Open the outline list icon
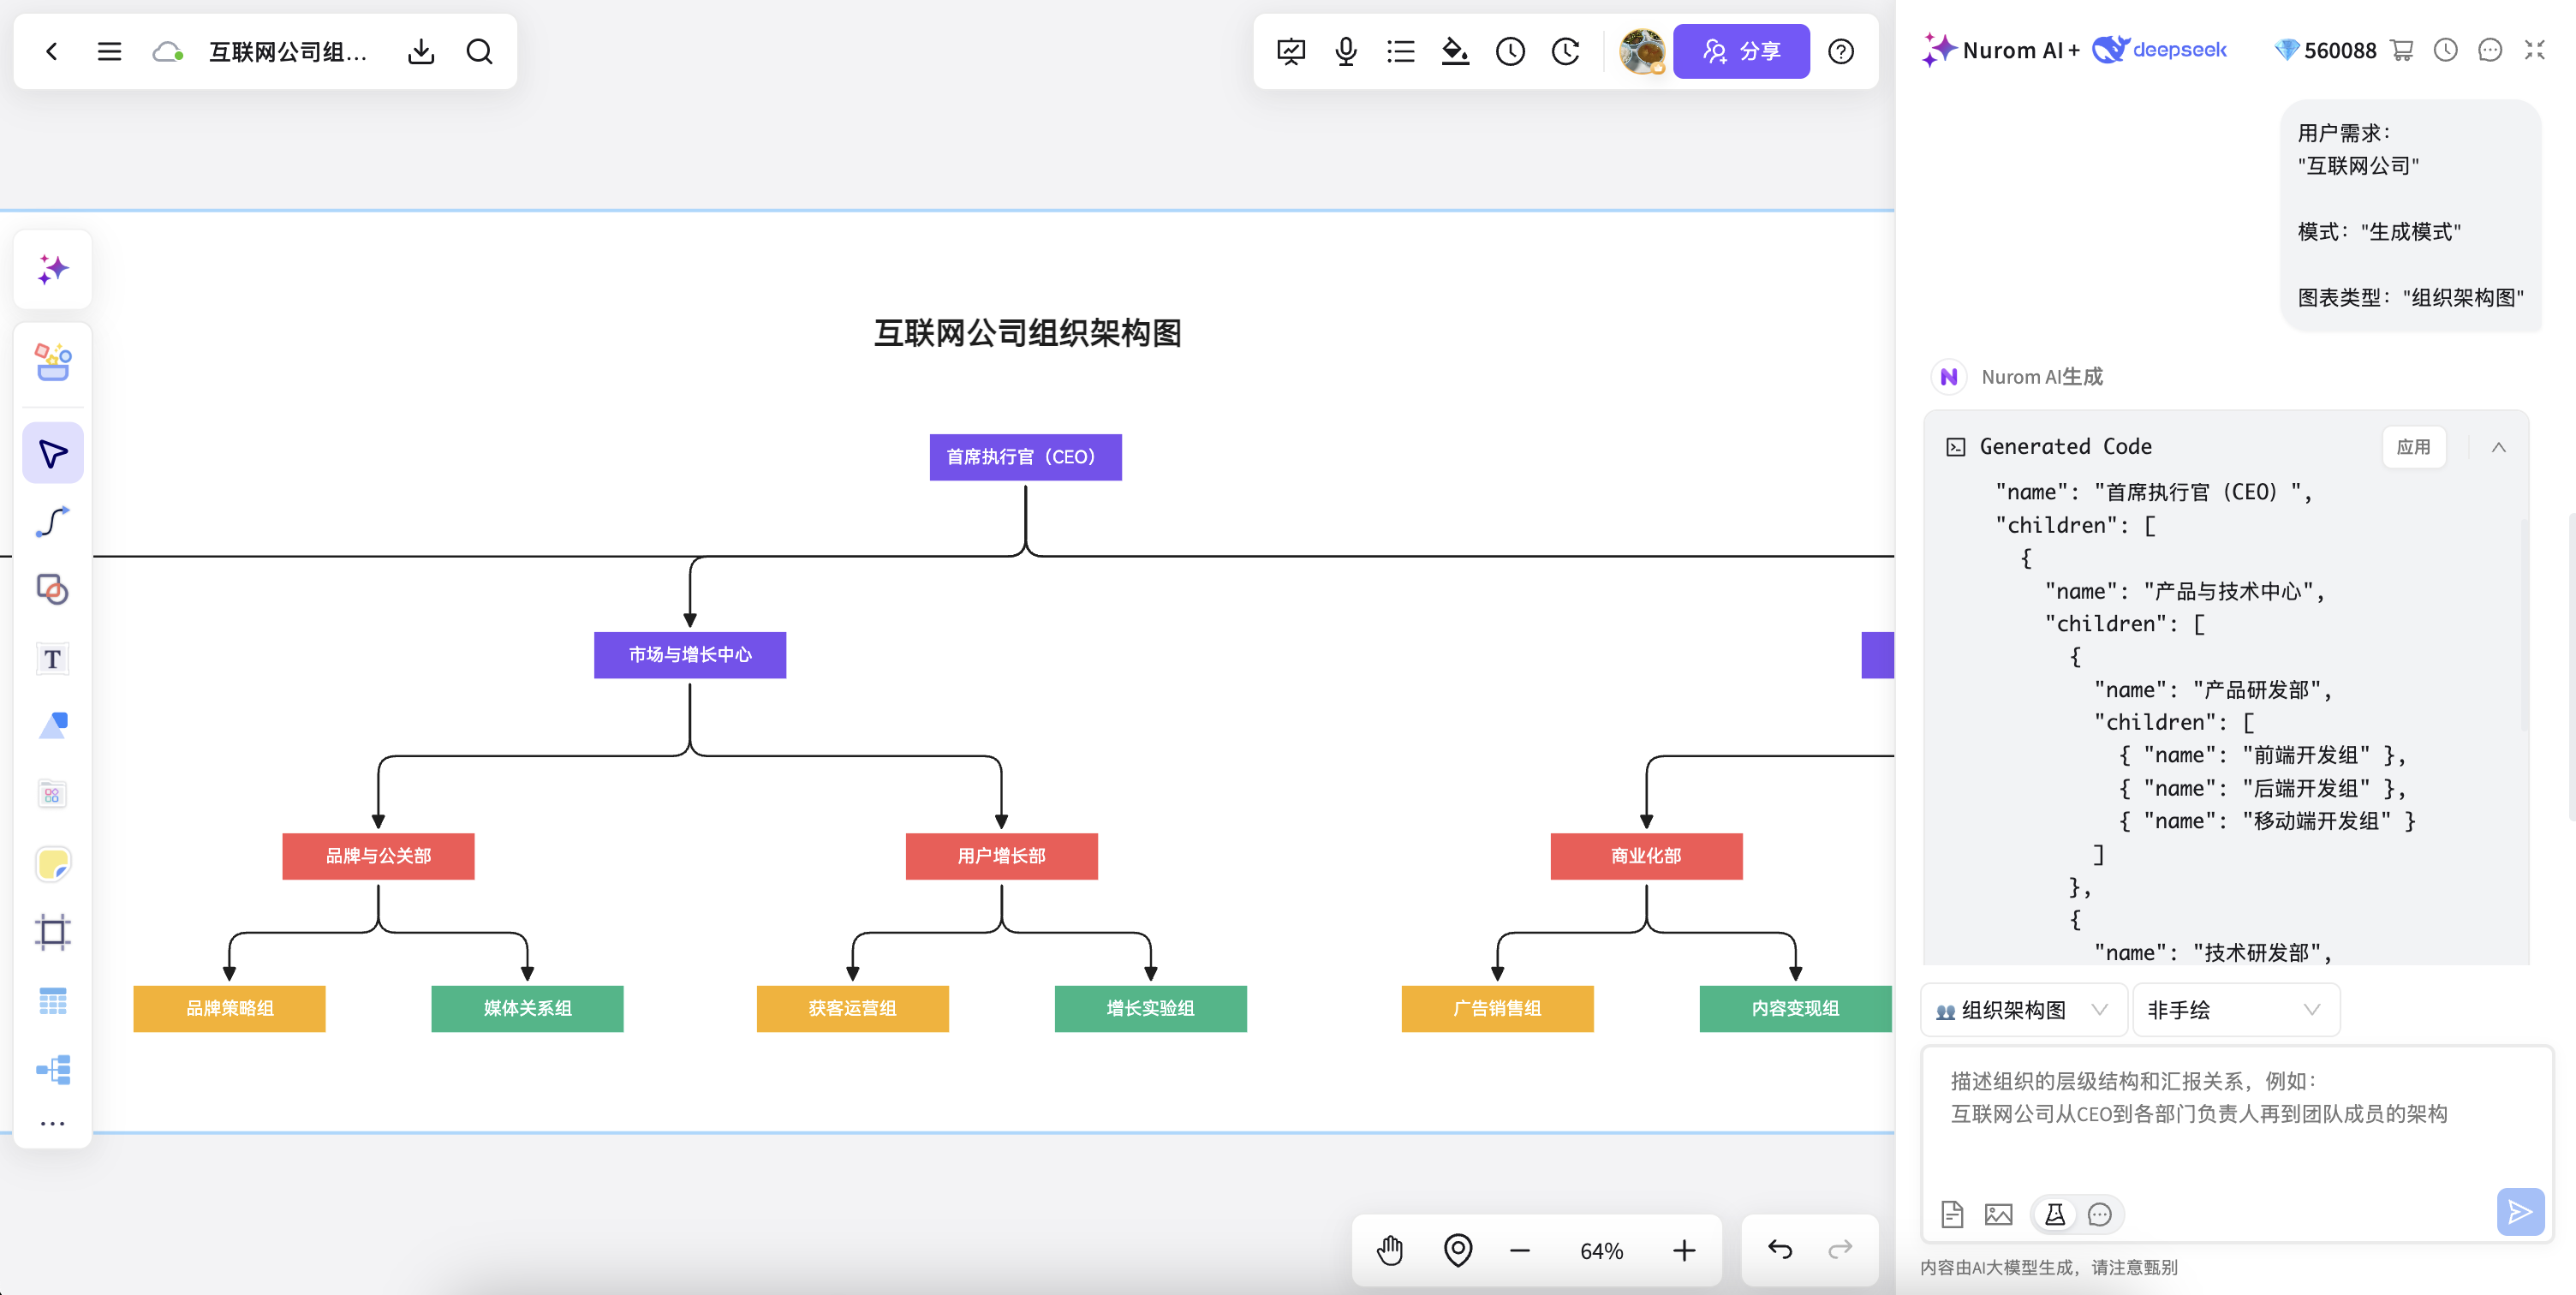This screenshot has height=1295, width=2576. click(1401, 51)
